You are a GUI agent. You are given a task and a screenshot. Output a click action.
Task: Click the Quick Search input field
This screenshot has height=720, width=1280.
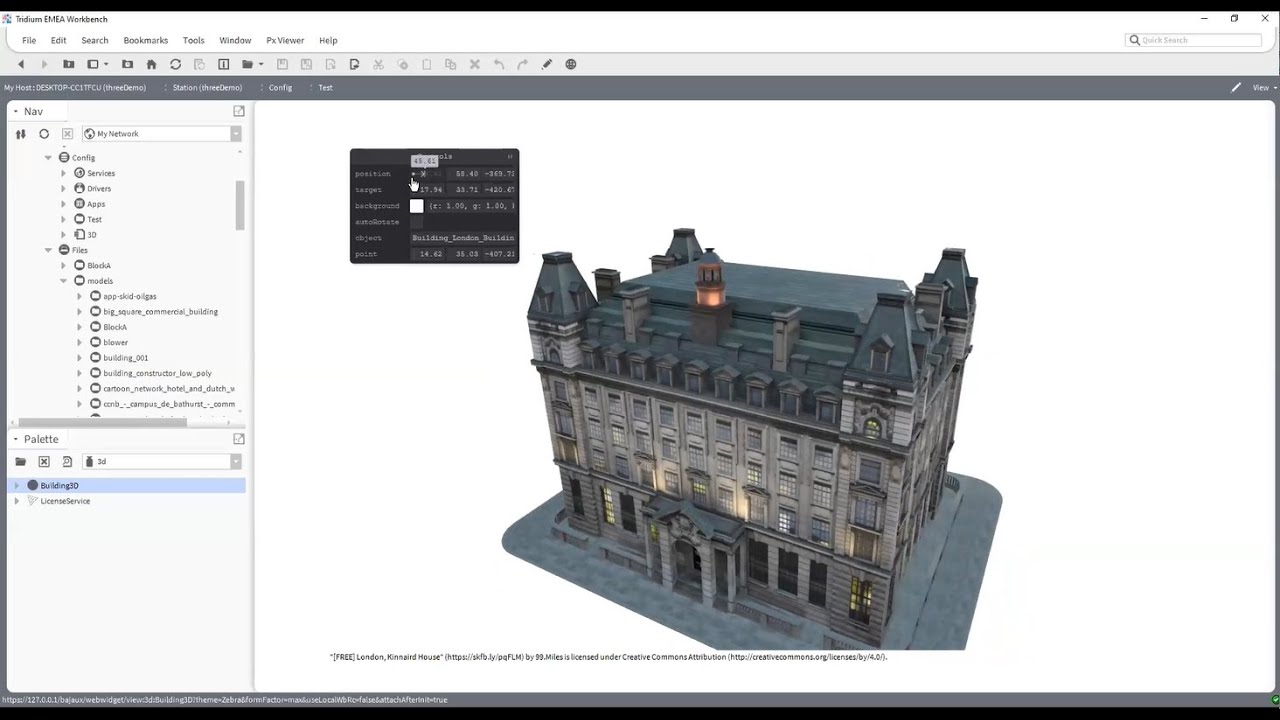(x=1194, y=40)
